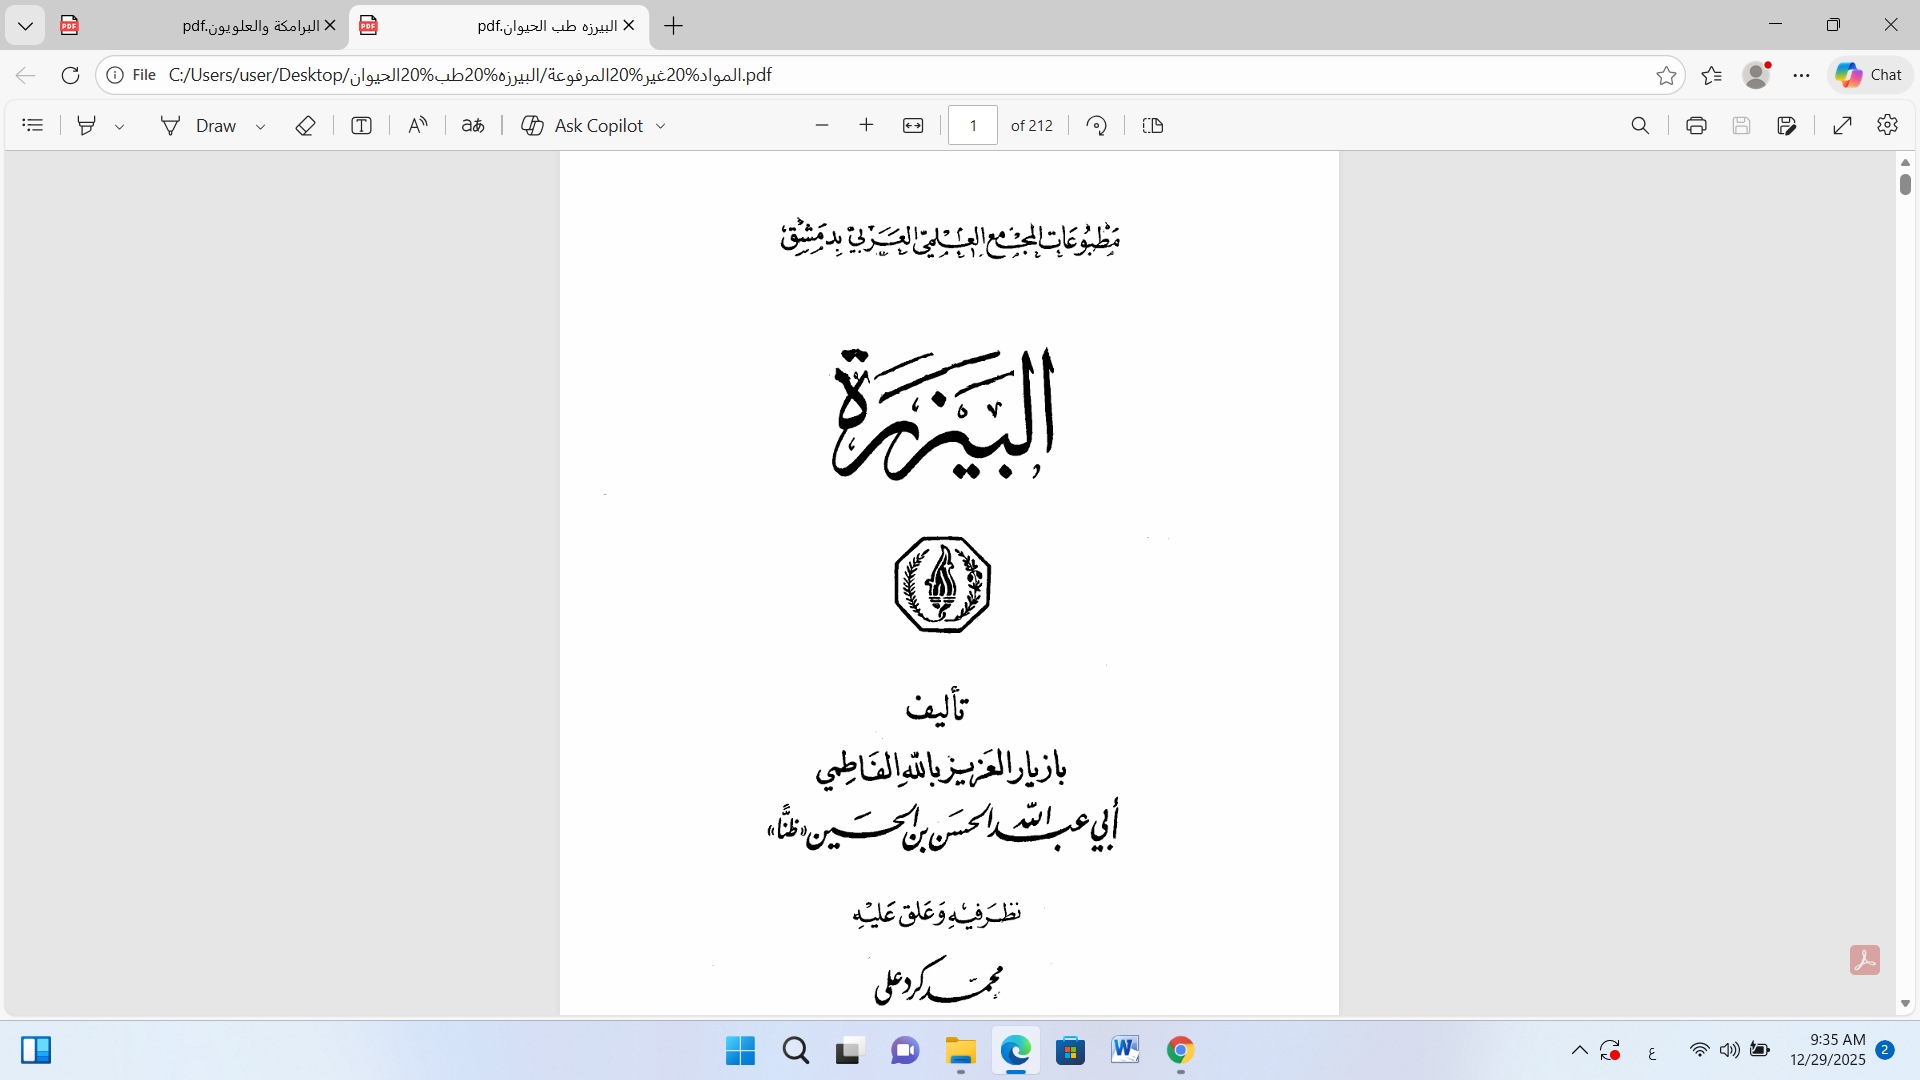
Task: Expand Draw pen options dropdown
Action: click(x=261, y=126)
